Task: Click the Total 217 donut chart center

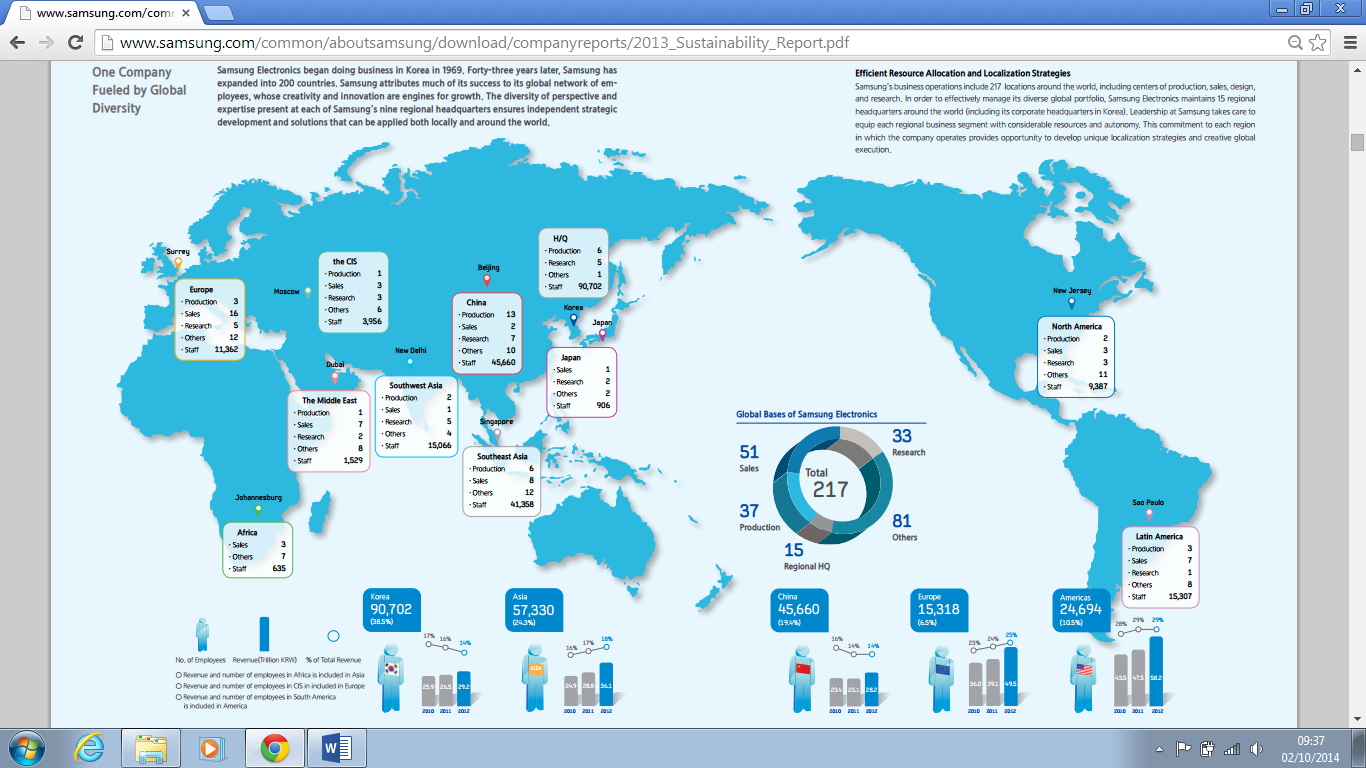Action: click(x=830, y=484)
